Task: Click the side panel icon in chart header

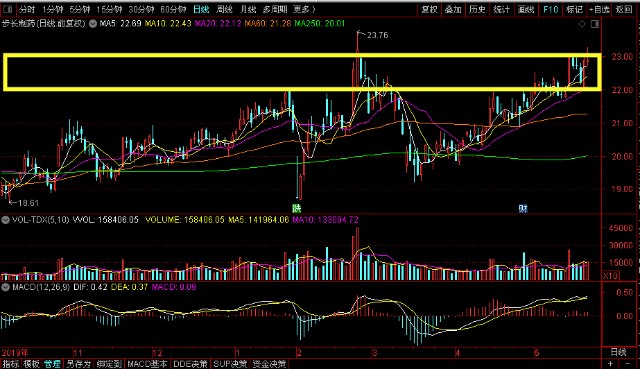Action: 595,24
